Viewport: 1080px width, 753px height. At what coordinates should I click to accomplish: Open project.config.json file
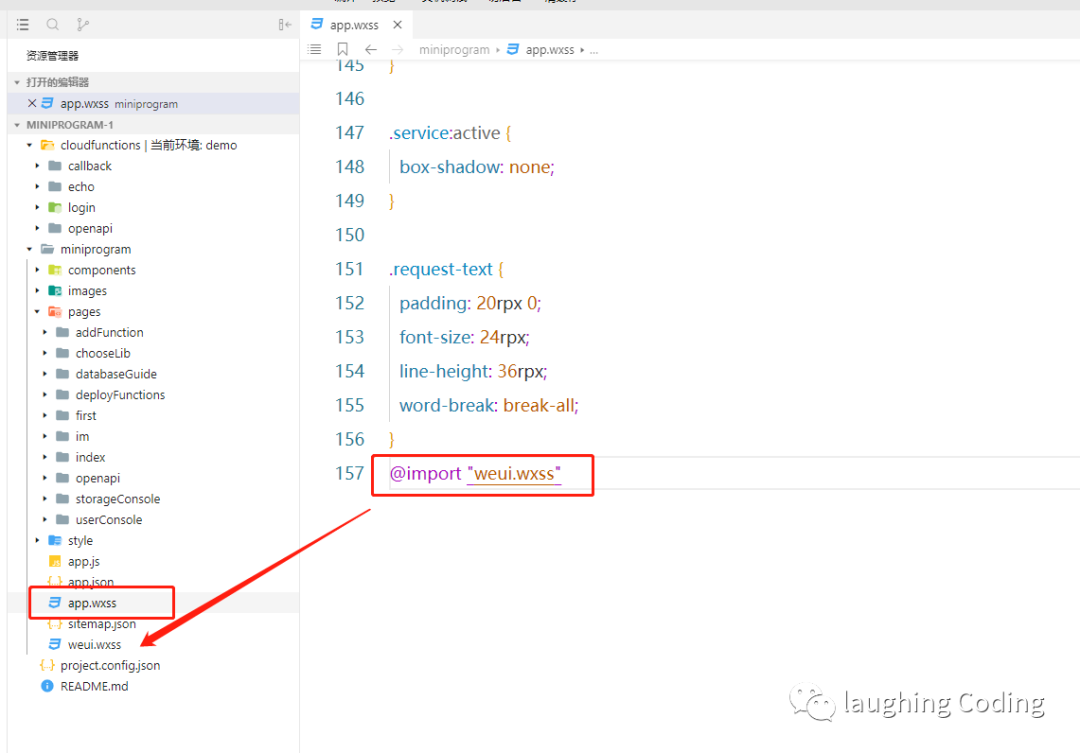tap(110, 666)
